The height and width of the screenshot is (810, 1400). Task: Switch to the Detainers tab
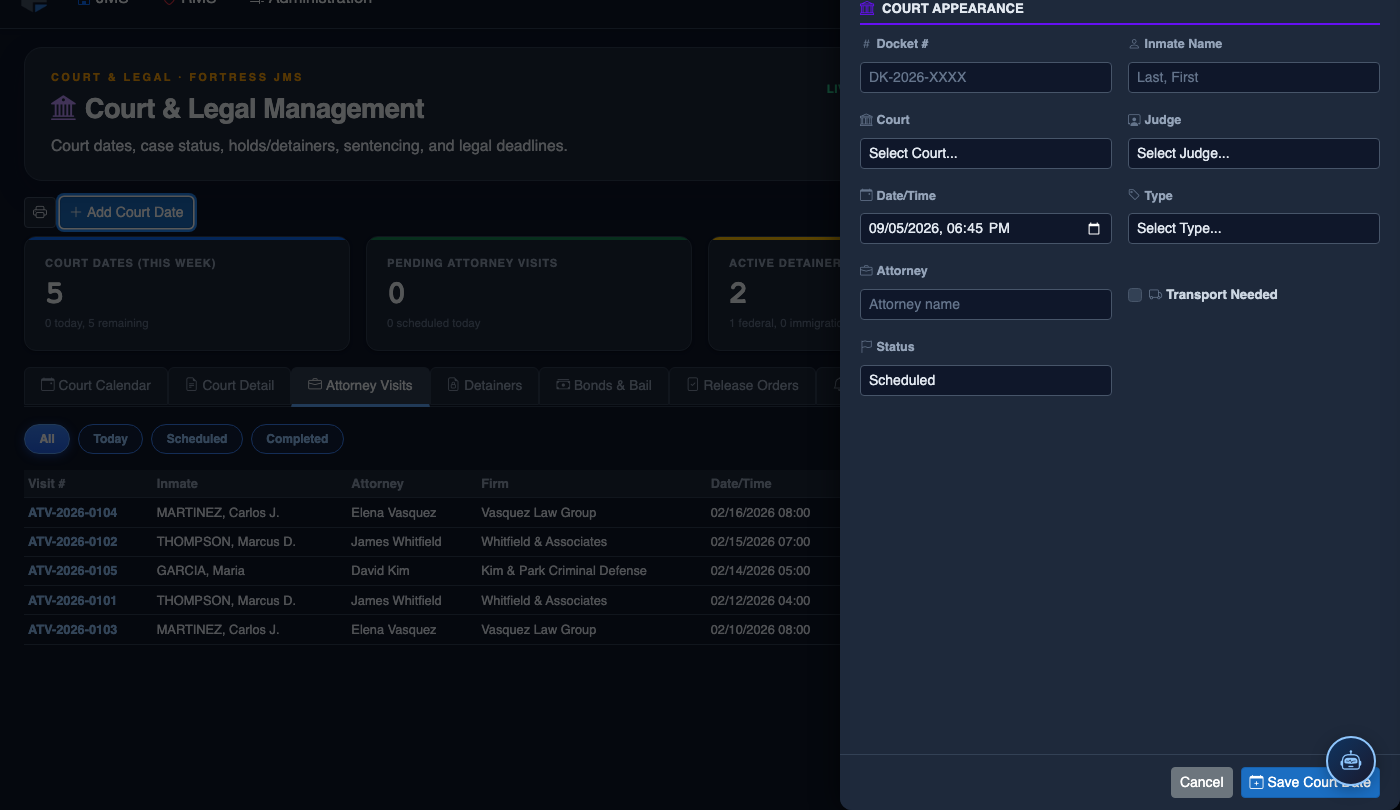click(484, 386)
